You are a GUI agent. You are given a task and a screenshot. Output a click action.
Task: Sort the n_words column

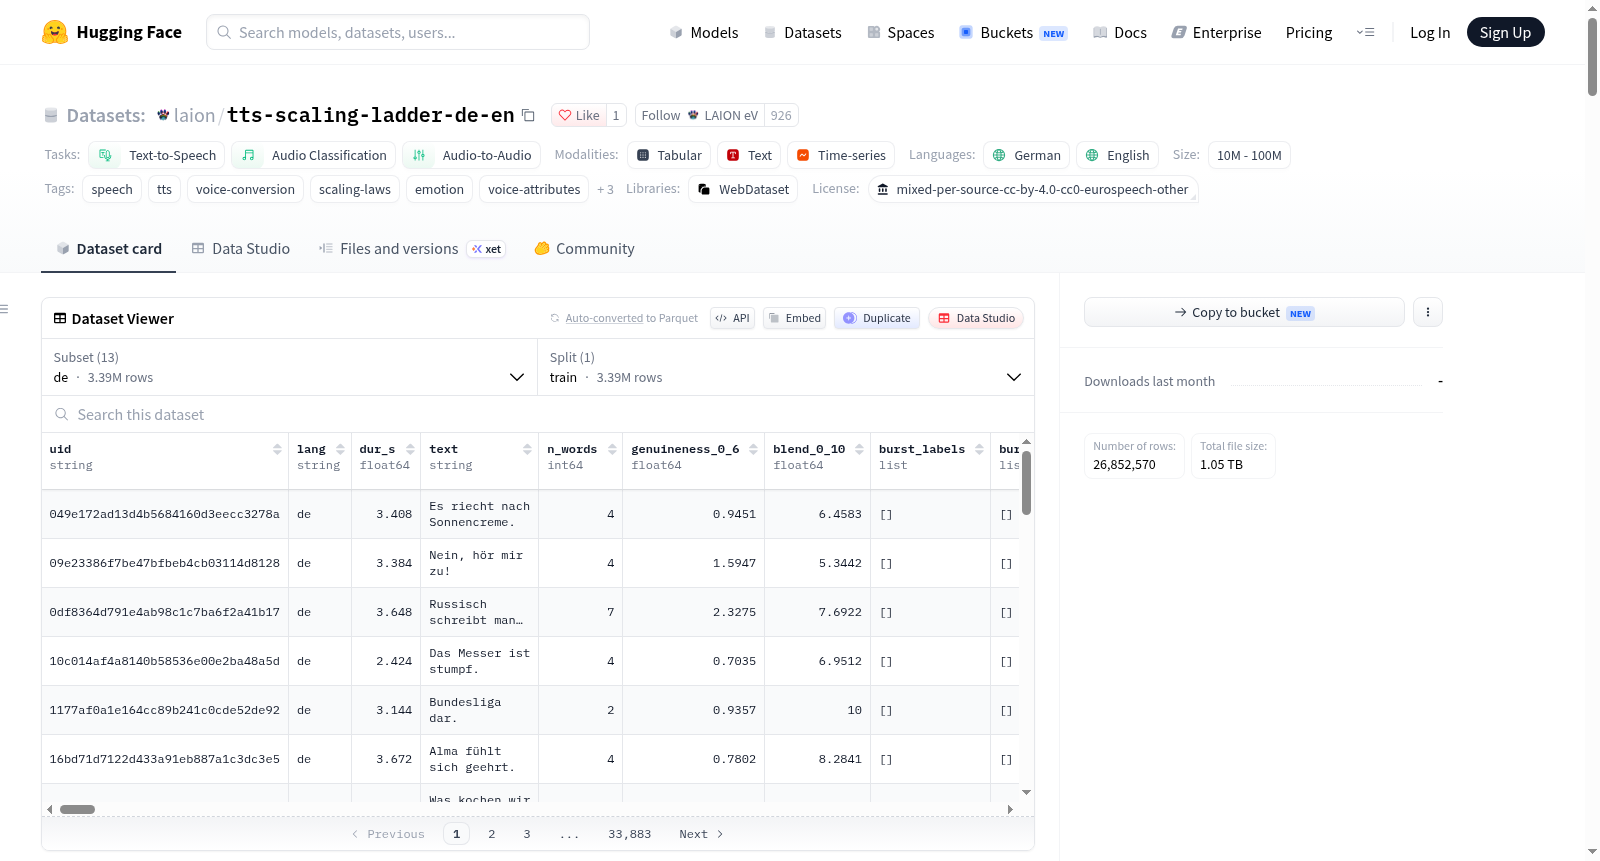612,449
